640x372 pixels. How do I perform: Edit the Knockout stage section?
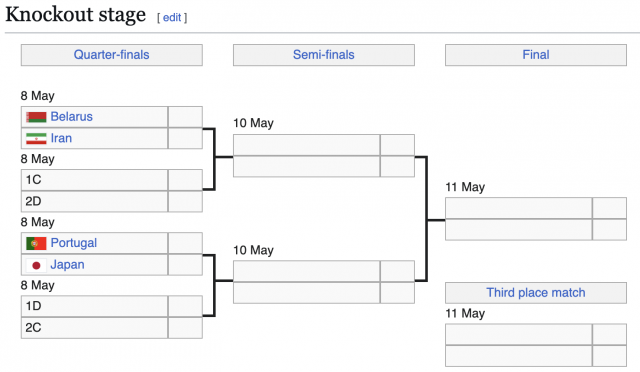click(x=172, y=18)
